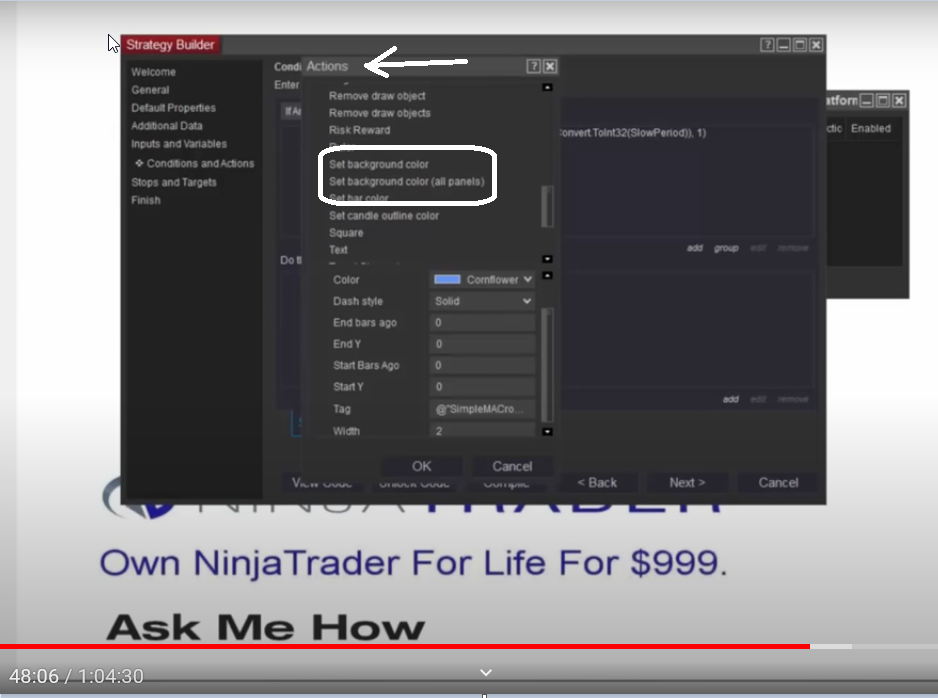Select Conditions and Actions section
Screen dimensions: 938x698
pyautogui.click(x=200, y=163)
